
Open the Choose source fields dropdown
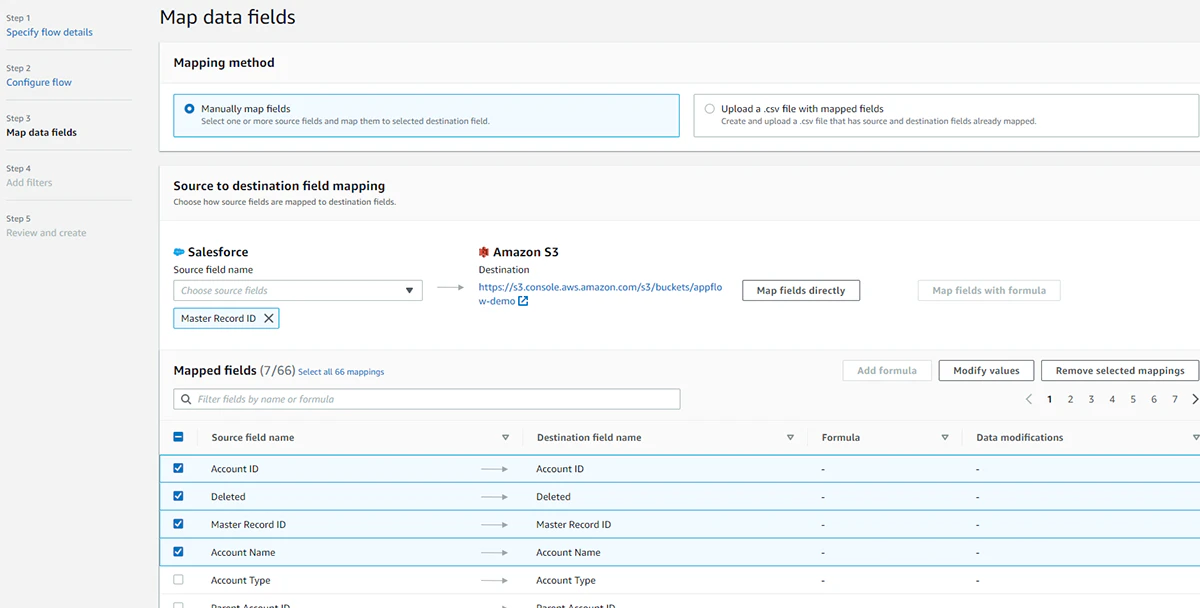pos(297,289)
